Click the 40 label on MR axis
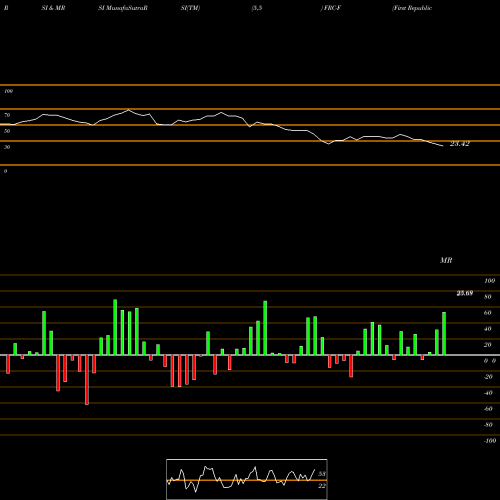The height and width of the screenshot is (500, 500). (488, 329)
